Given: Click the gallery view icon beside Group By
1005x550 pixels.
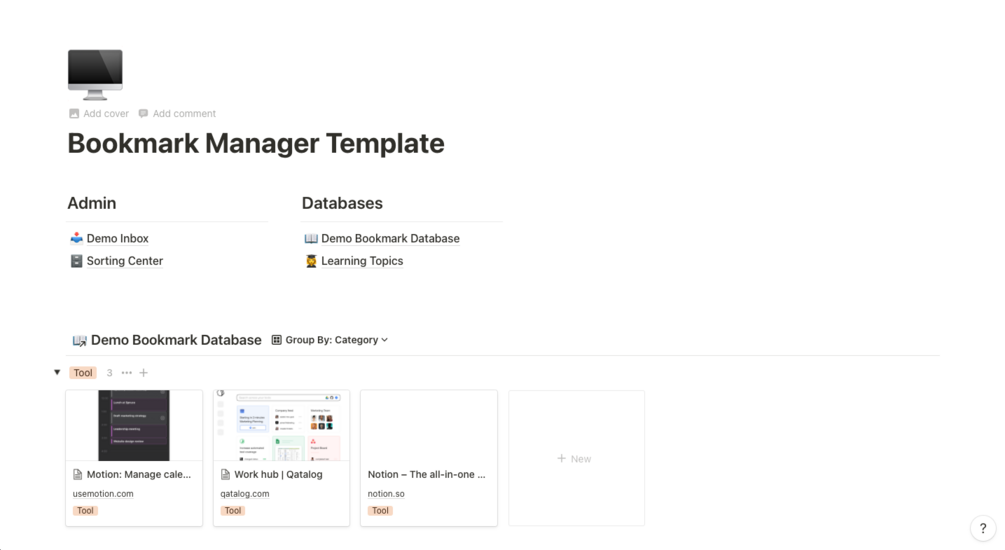Looking at the screenshot, I should (x=277, y=340).
